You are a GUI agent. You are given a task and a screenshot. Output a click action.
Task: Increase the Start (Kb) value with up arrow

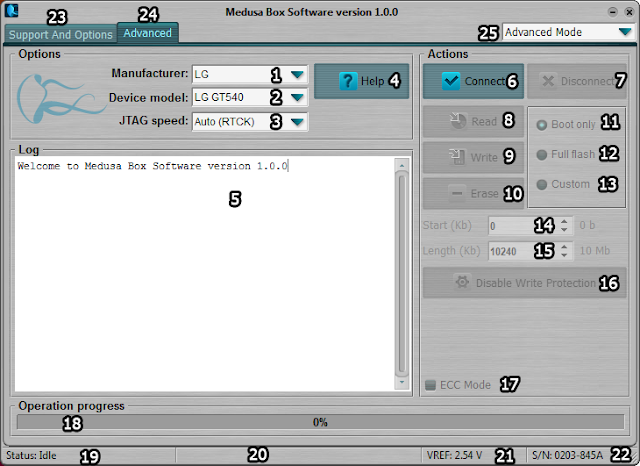[x=564, y=221]
